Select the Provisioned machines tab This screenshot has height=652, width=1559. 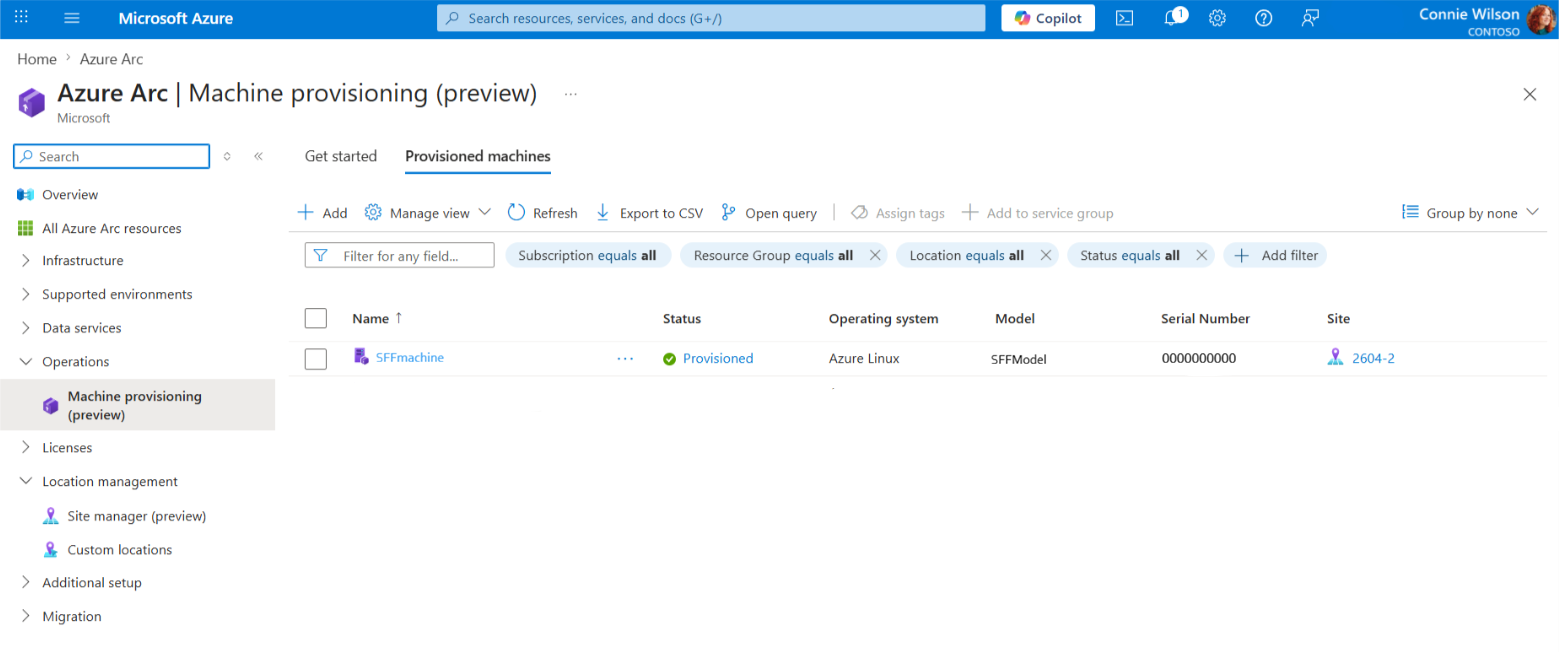[x=478, y=156]
